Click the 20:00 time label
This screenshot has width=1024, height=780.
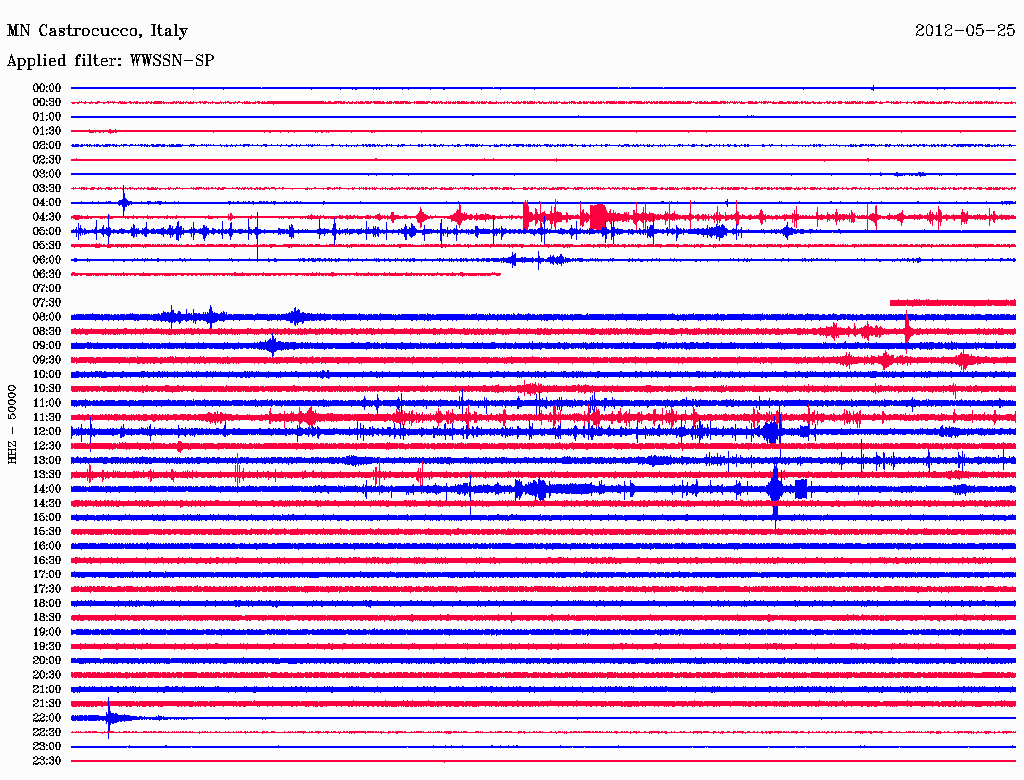coord(47,661)
